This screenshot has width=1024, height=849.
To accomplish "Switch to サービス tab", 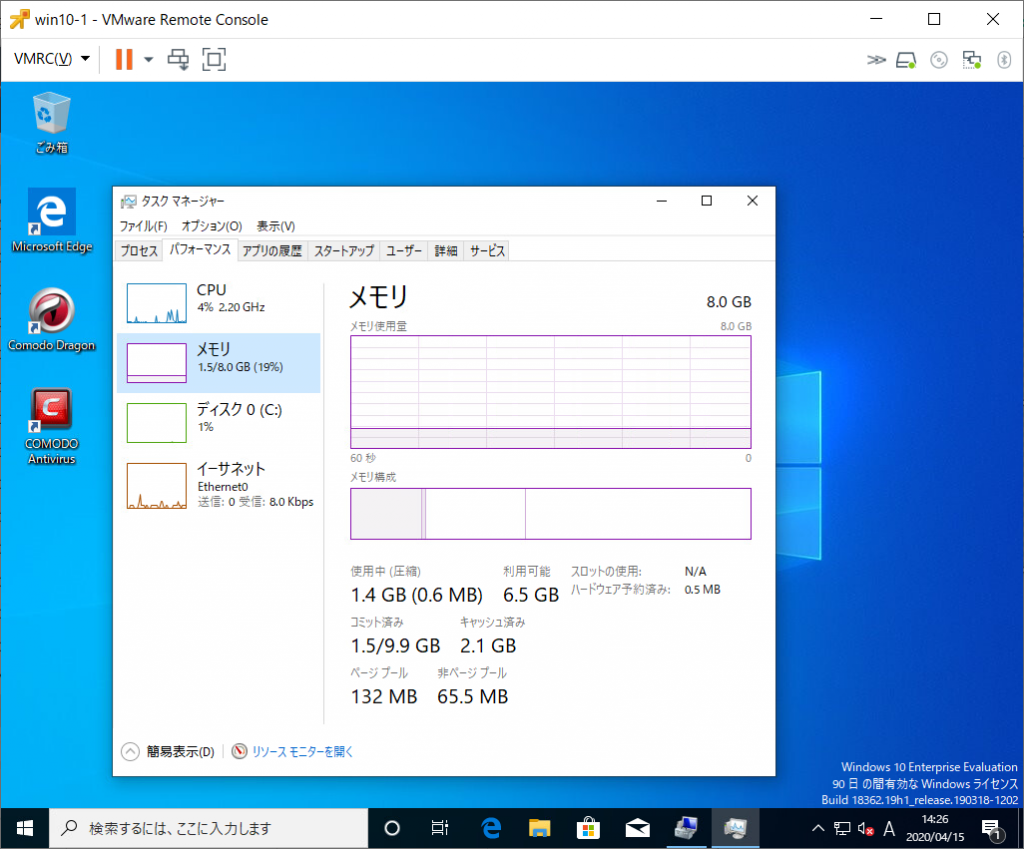I will pos(487,251).
